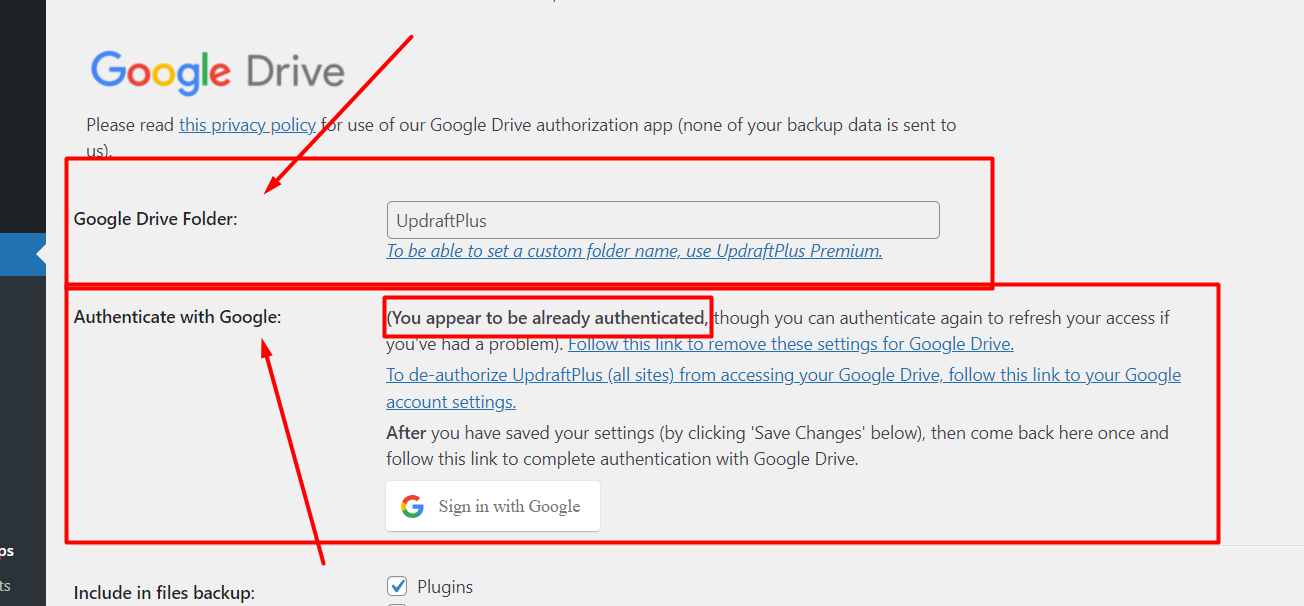Click the 'After you have saved your settings' paragraph
This screenshot has width=1304, height=606.
click(x=778, y=446)
